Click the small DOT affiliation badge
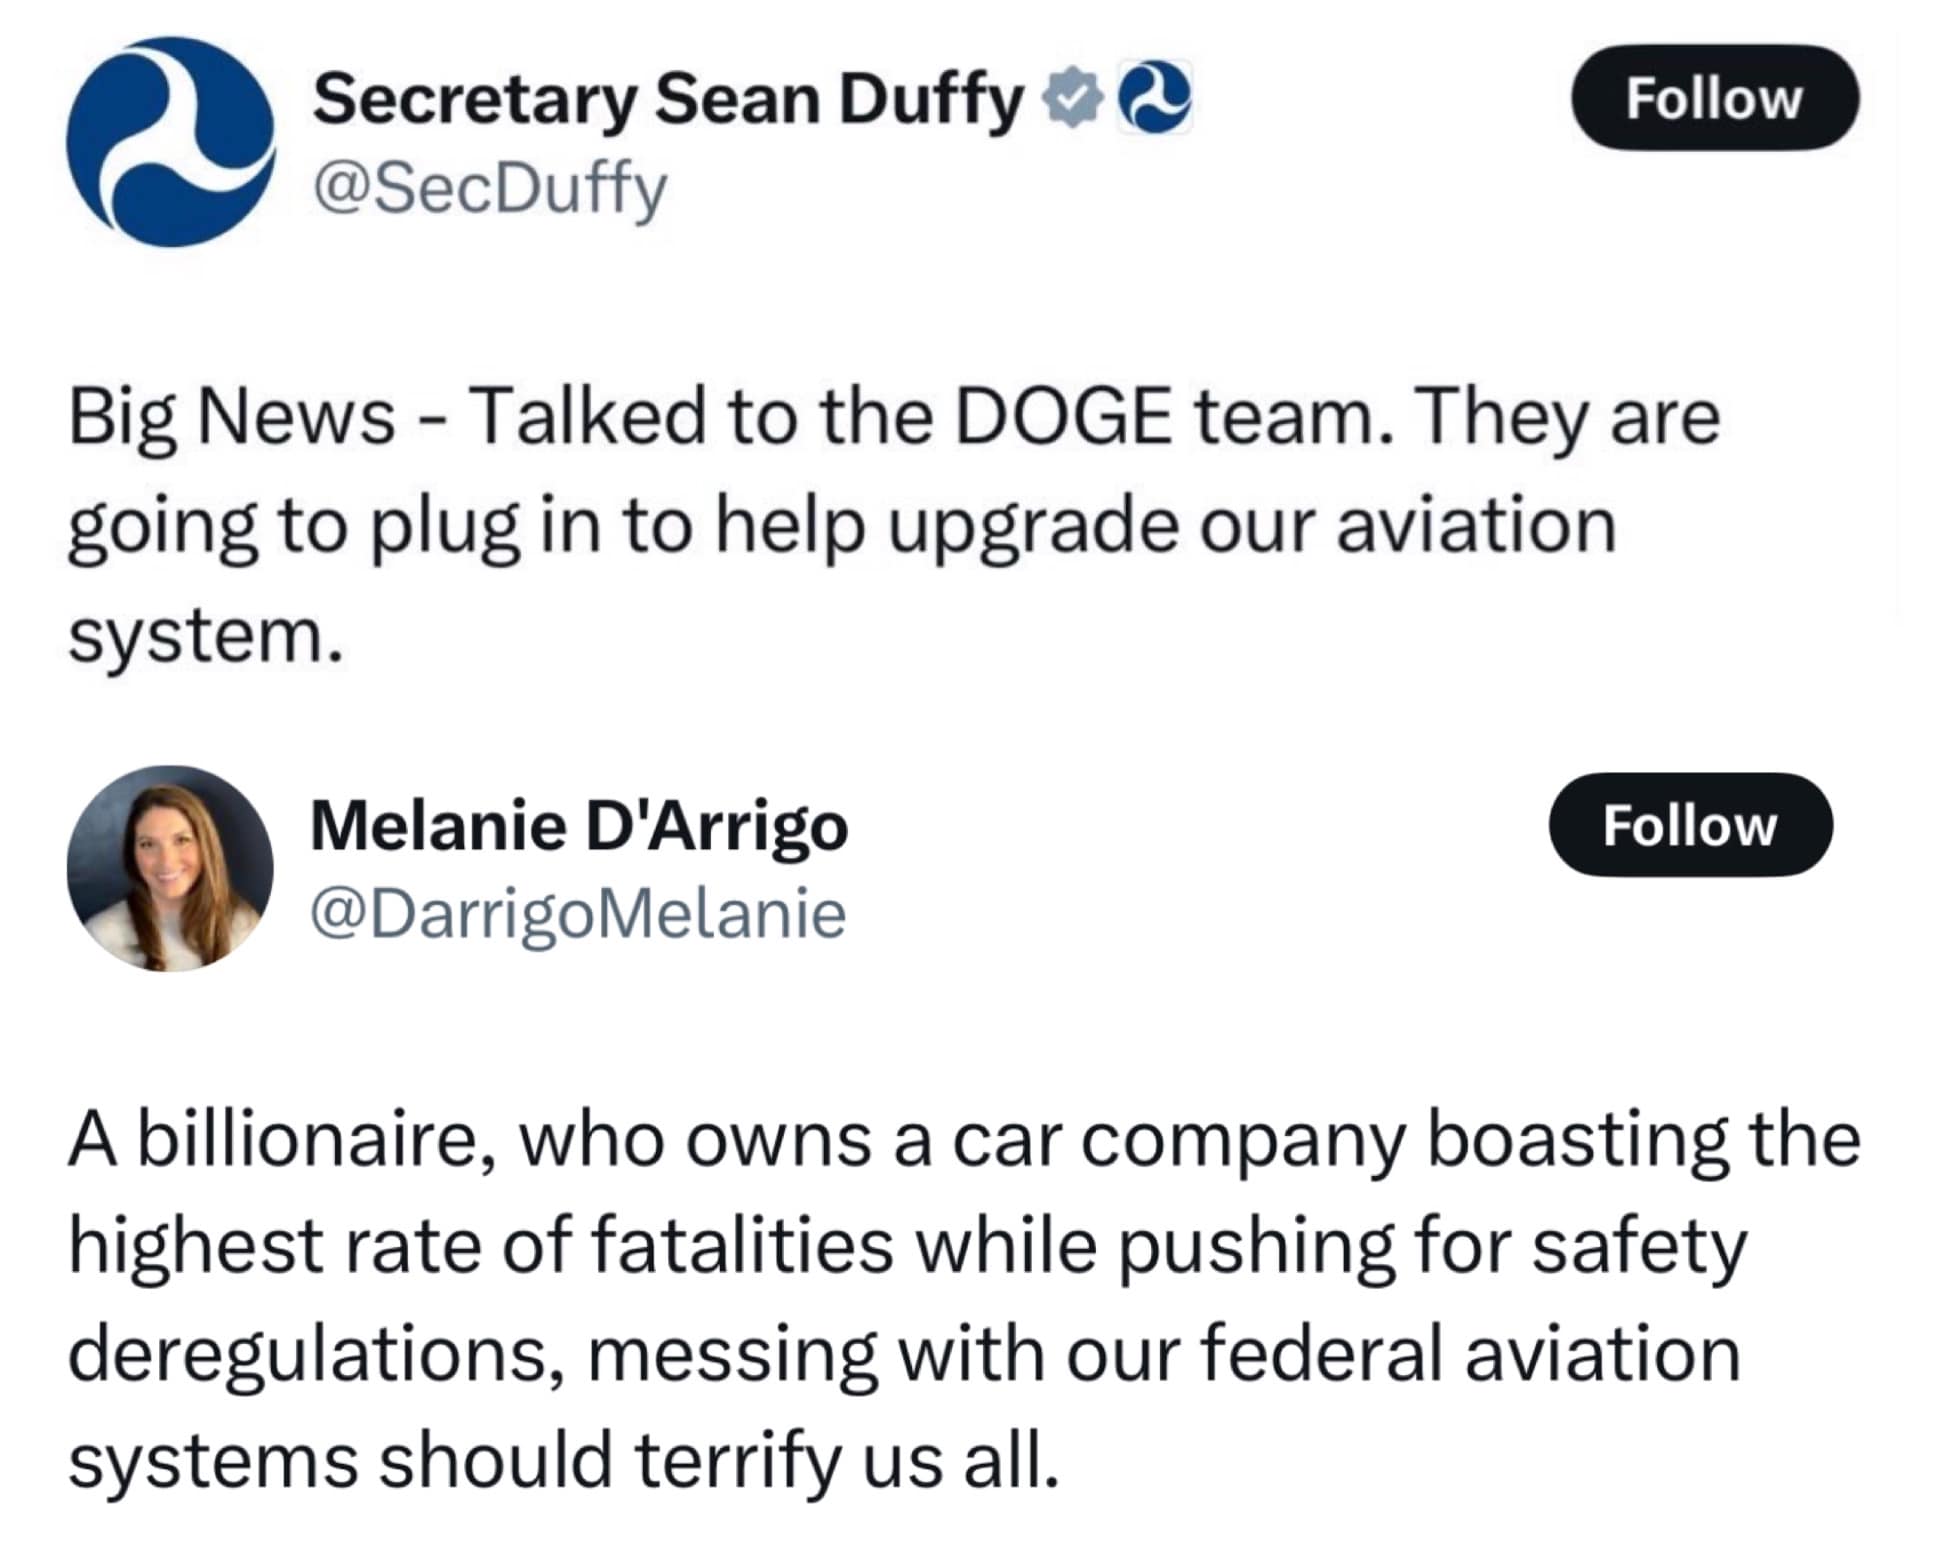The image size is (1935, 1548). pos(1154,98)
